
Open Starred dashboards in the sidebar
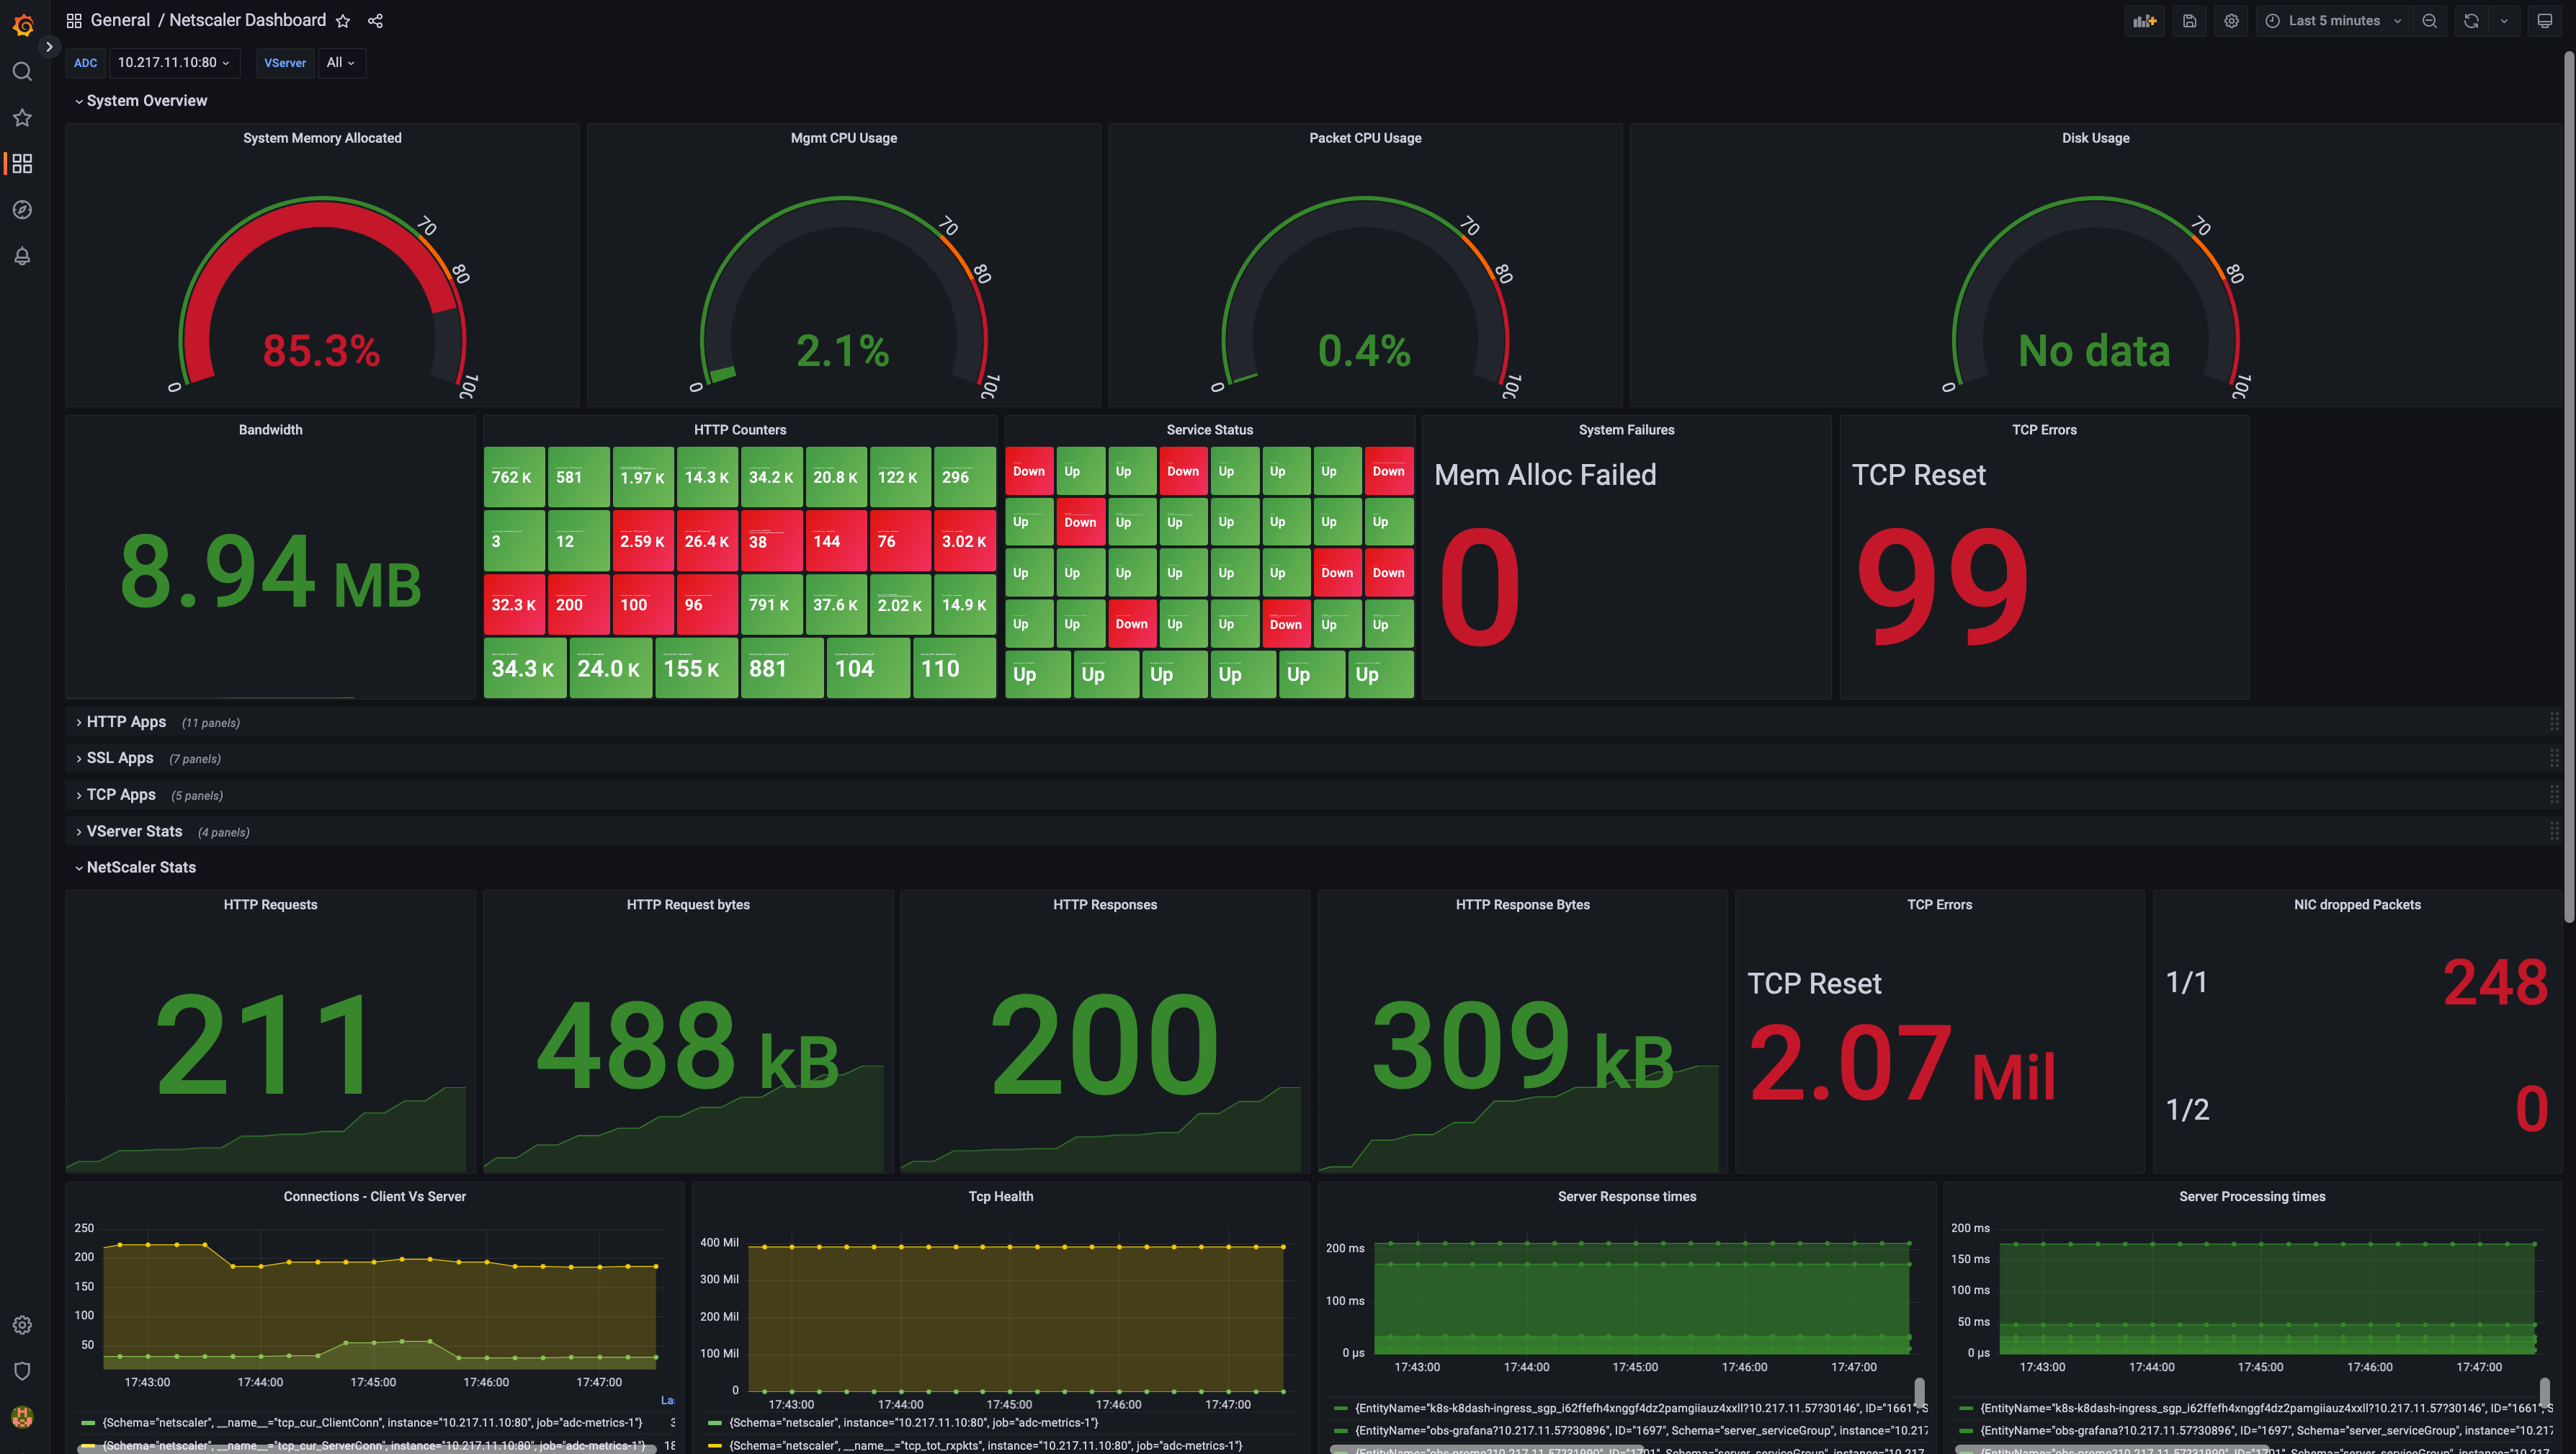coord(22,118)
